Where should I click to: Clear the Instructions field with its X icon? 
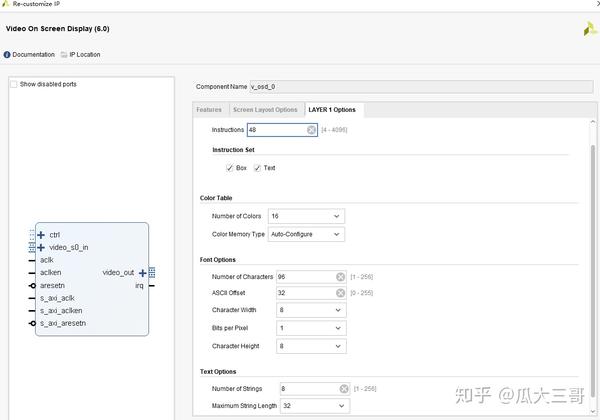tap(311, 130)
